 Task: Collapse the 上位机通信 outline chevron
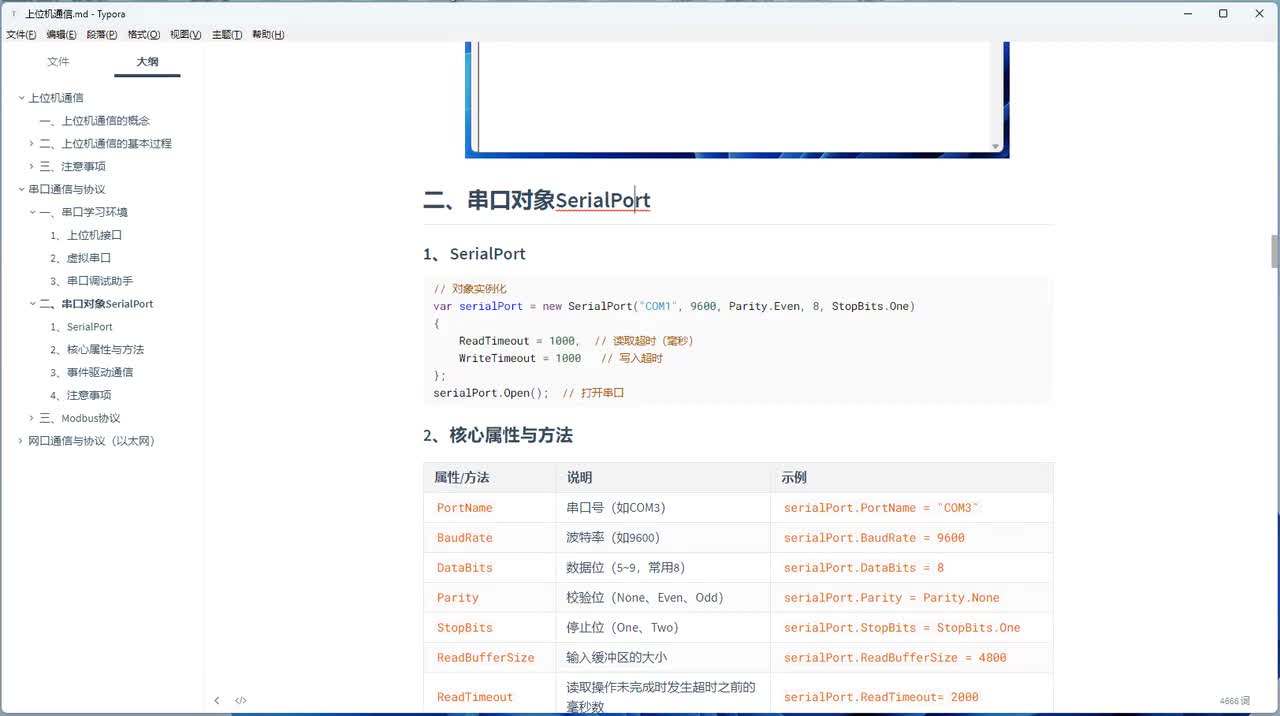(21, 98)
